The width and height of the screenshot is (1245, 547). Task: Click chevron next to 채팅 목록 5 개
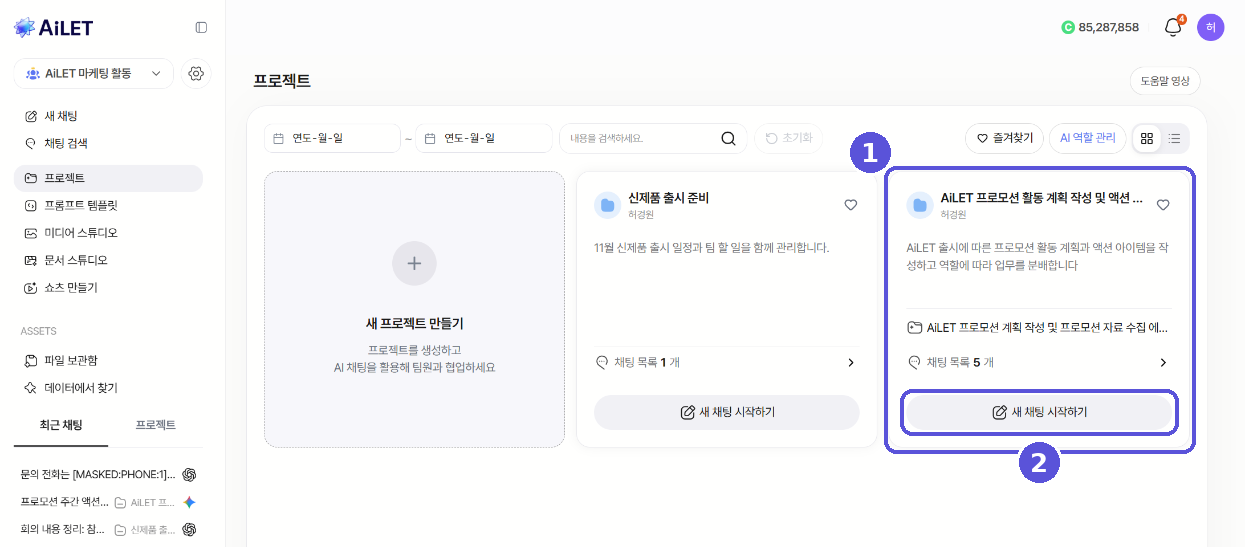pos(1163,362)
